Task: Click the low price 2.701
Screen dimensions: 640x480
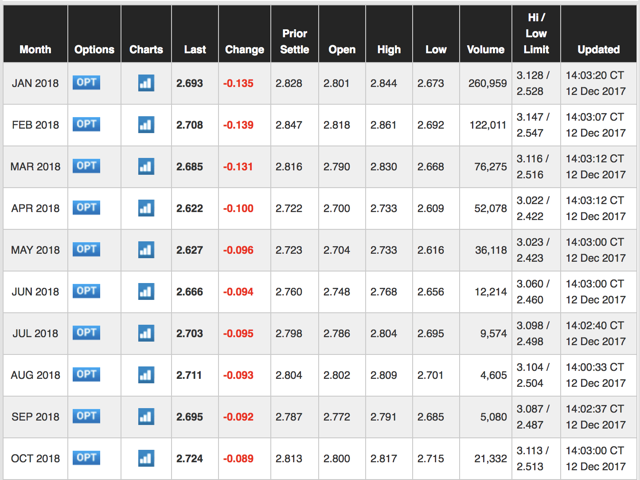Action: (430, 375)
